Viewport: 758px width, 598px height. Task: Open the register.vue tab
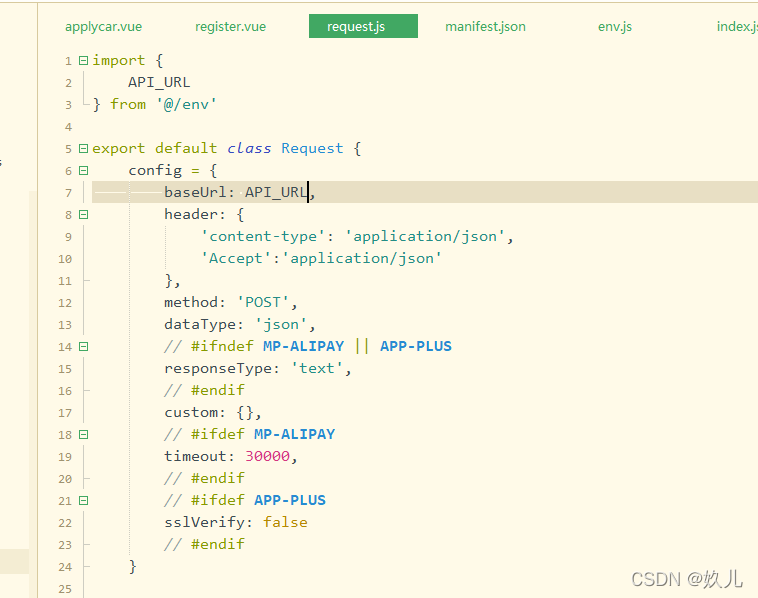pos(230,27)
